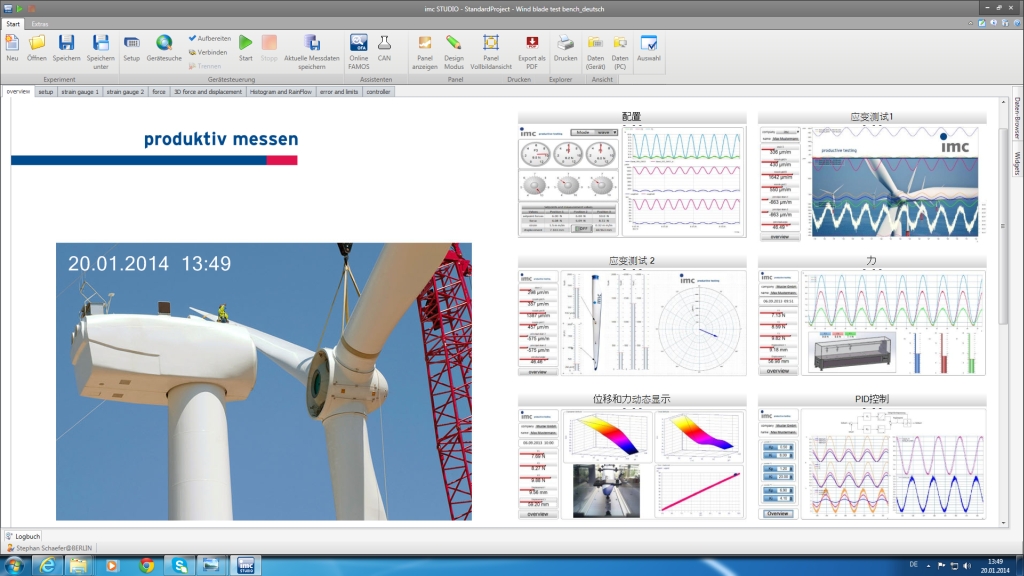Viewport: 1024px width, 576px height.
Task: Expand the Logbuch panel at the bottom
Action: (23, 536)
